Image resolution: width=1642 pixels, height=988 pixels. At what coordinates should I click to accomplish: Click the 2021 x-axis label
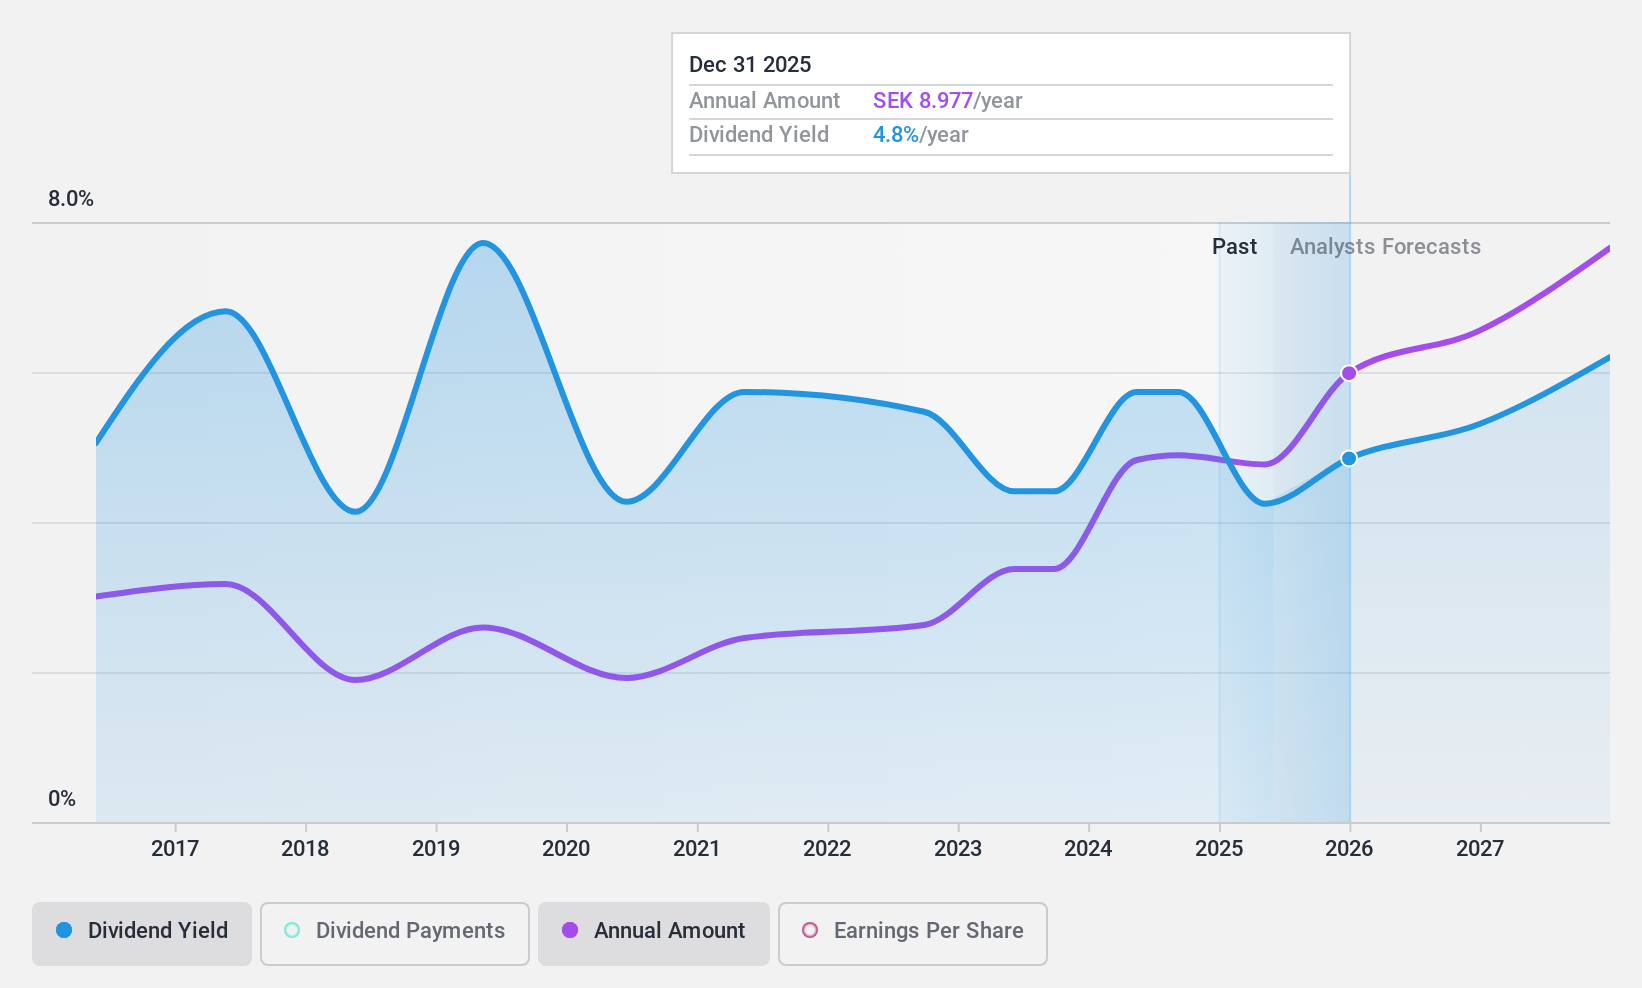(x=697, y=848)
